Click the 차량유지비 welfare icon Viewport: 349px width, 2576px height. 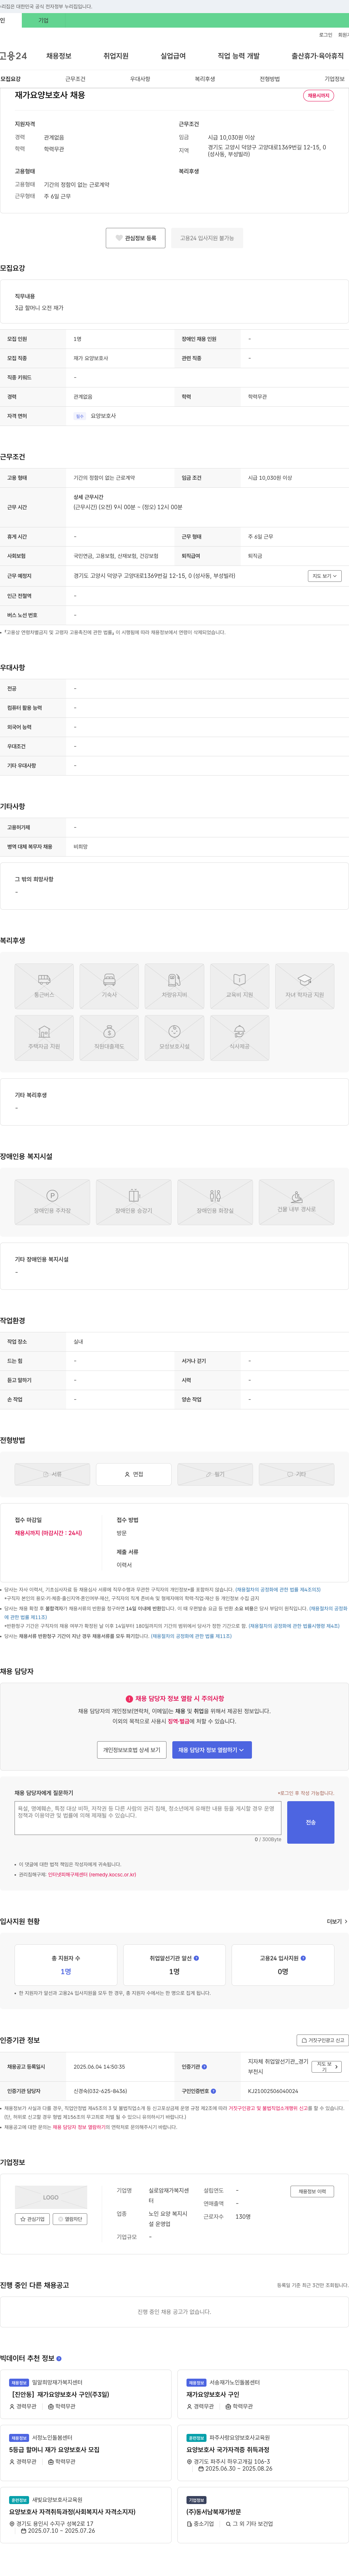tap(174, 986)
